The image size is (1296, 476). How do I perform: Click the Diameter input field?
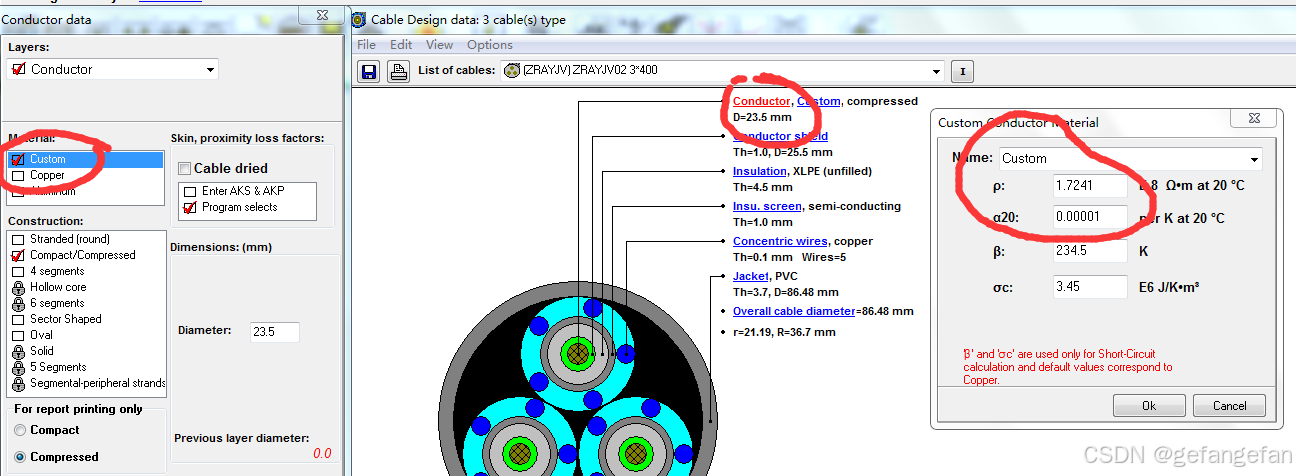point(274,331)
